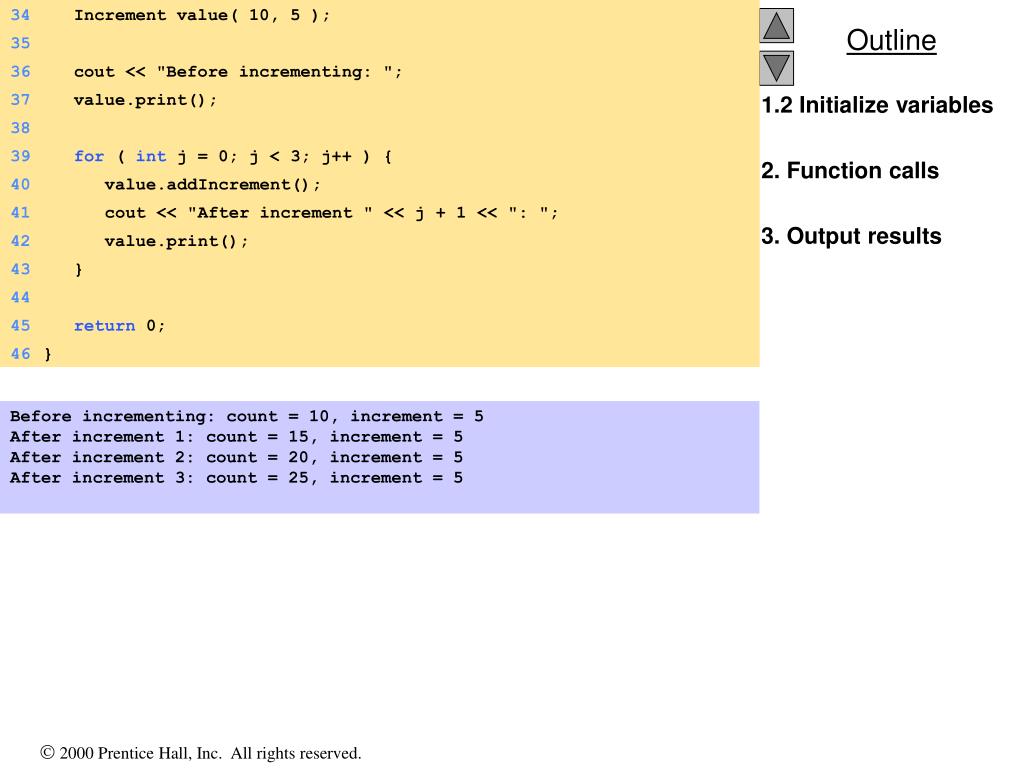Click output 'Before incrementing: count = 10, increment = 5'
Screen dimensions: 1024x768
pos(247,417)
